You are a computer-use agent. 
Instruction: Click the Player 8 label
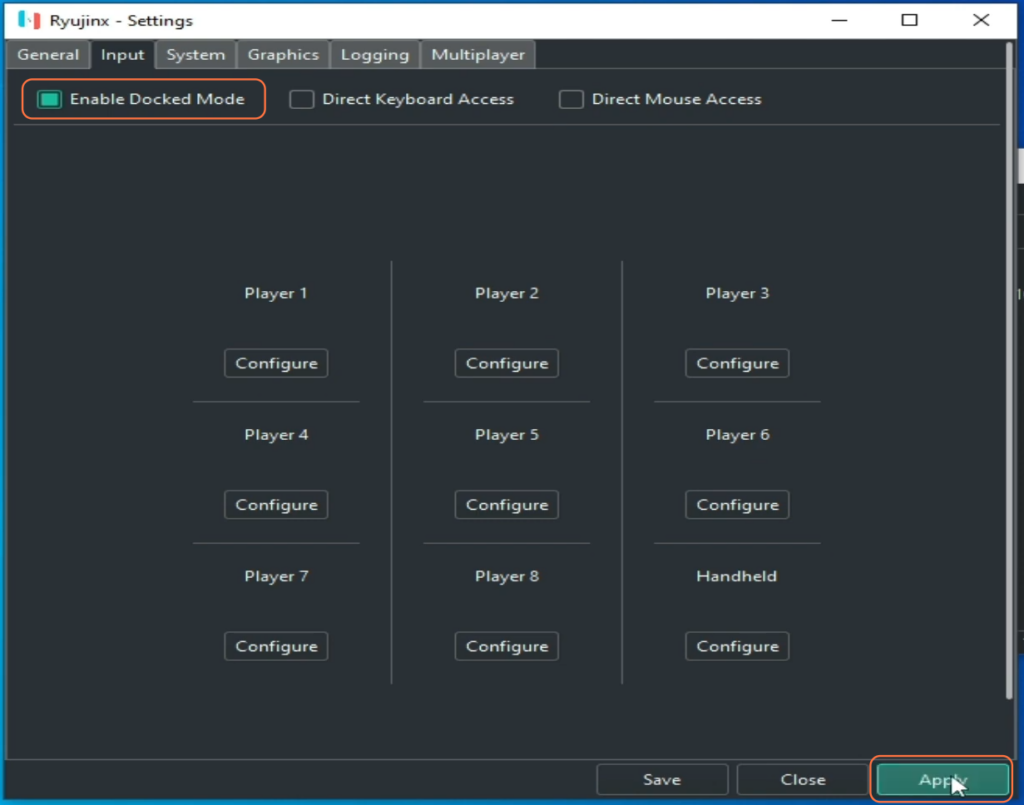point(507,576)
